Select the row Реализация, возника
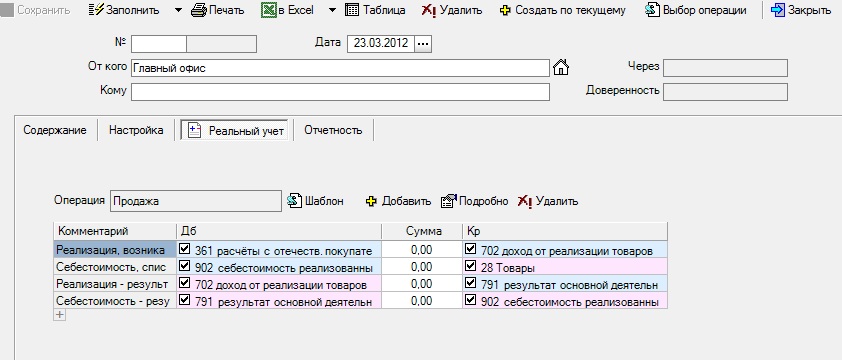842x360 pixels. pyautogui.click(x=115, y=250)
